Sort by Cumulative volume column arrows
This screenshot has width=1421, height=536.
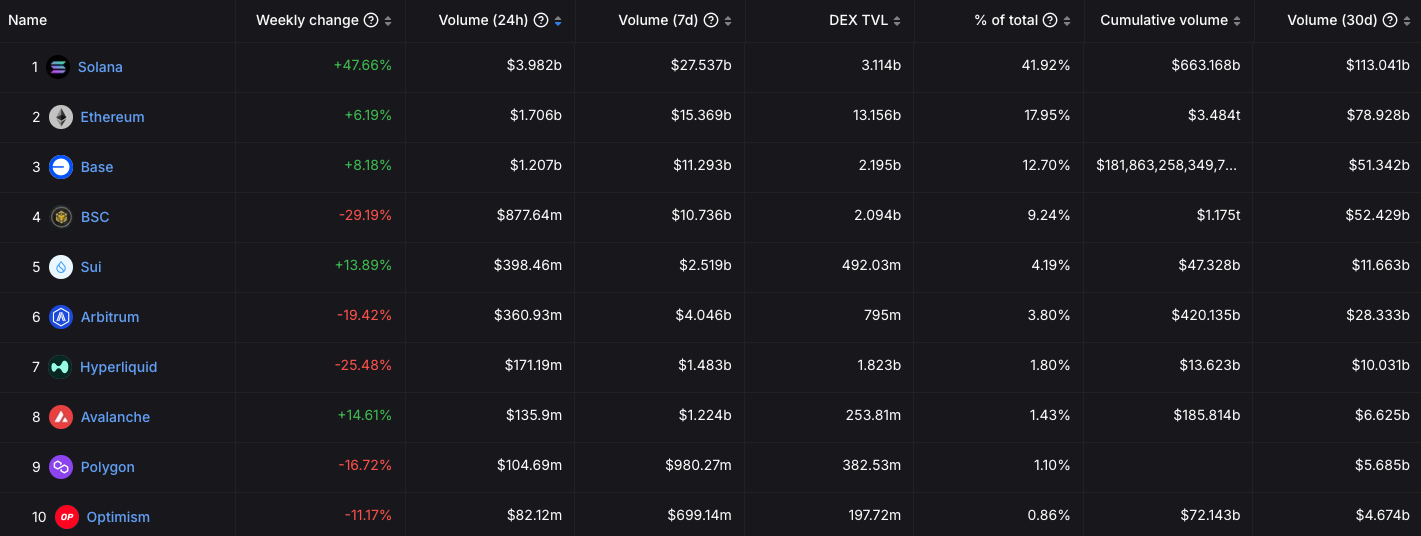click(x=1237, y=21)
